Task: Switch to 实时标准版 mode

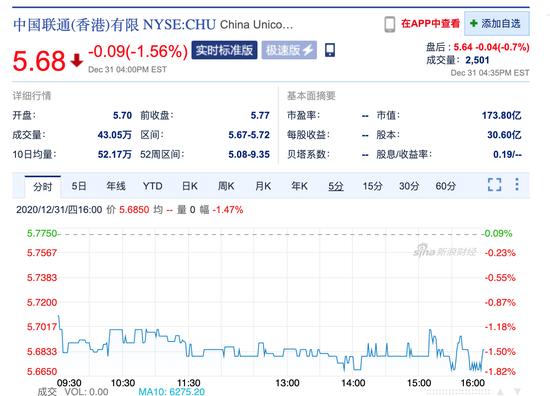Action: tap(224, 50)
